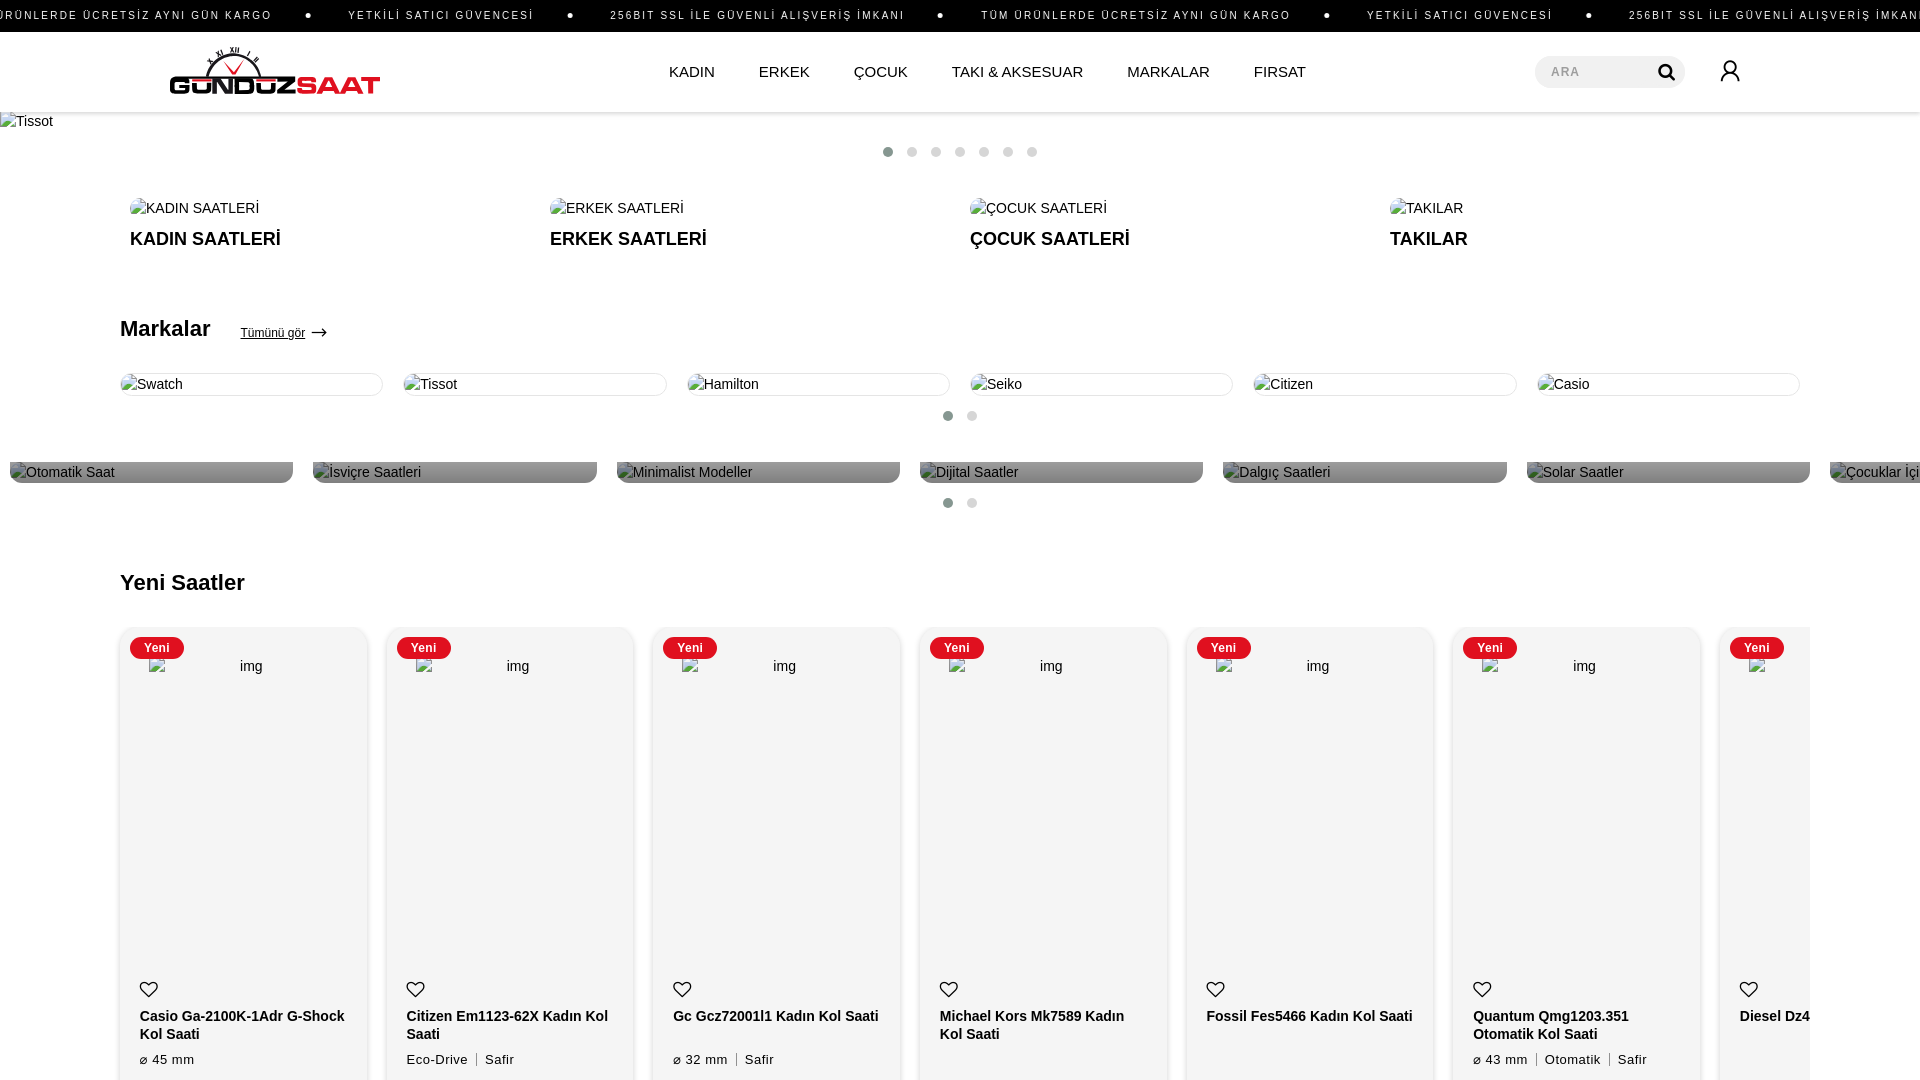Screen dimensions: 1920x1080
Task: Open Otomatik Saat collection
Action: click(x=151, y=472)
